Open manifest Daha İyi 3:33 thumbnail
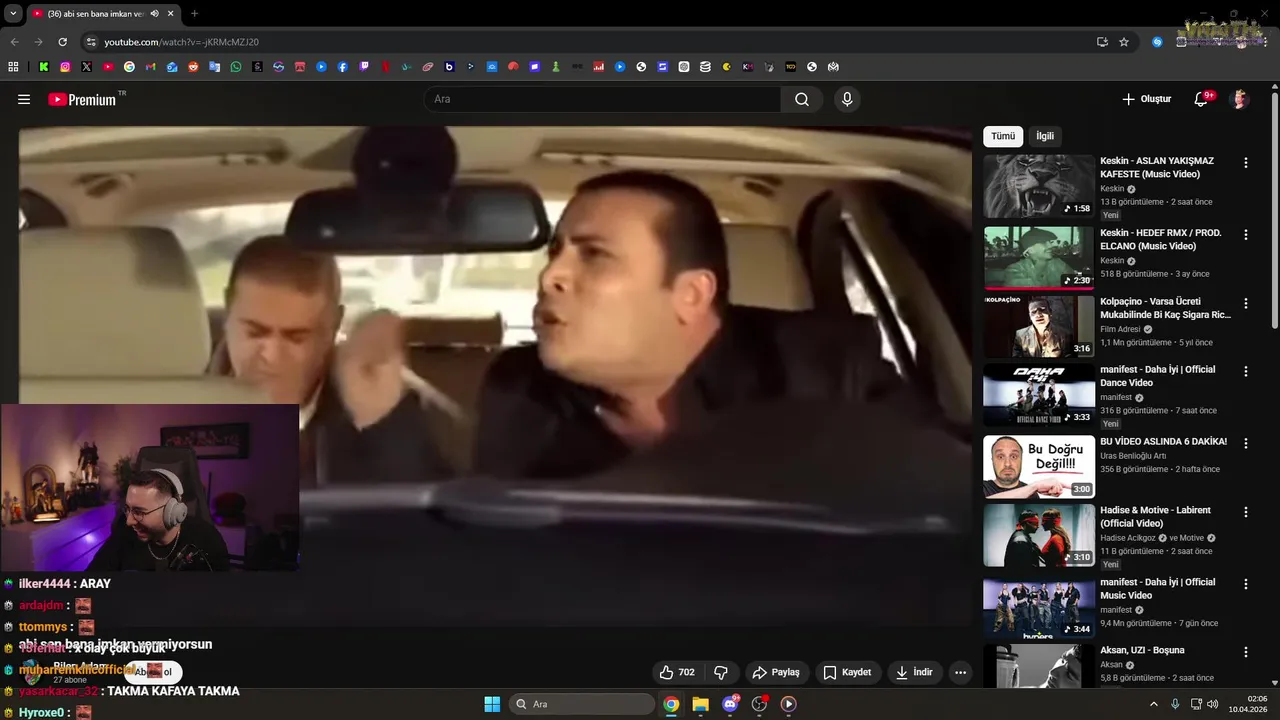 pos(1039,394)
